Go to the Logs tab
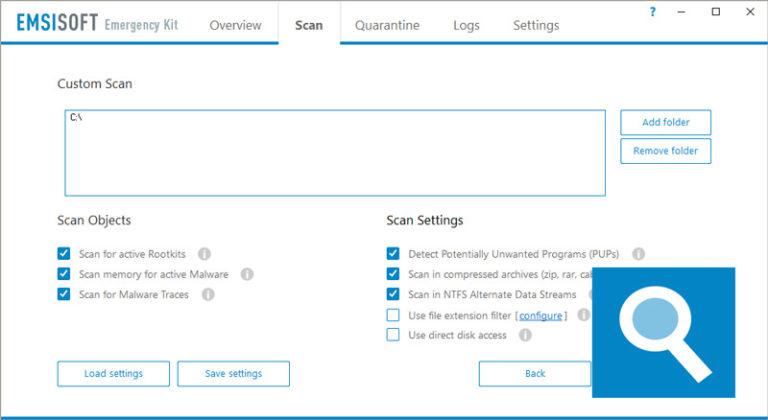768x420 pixels. click(x=466, y=25)
